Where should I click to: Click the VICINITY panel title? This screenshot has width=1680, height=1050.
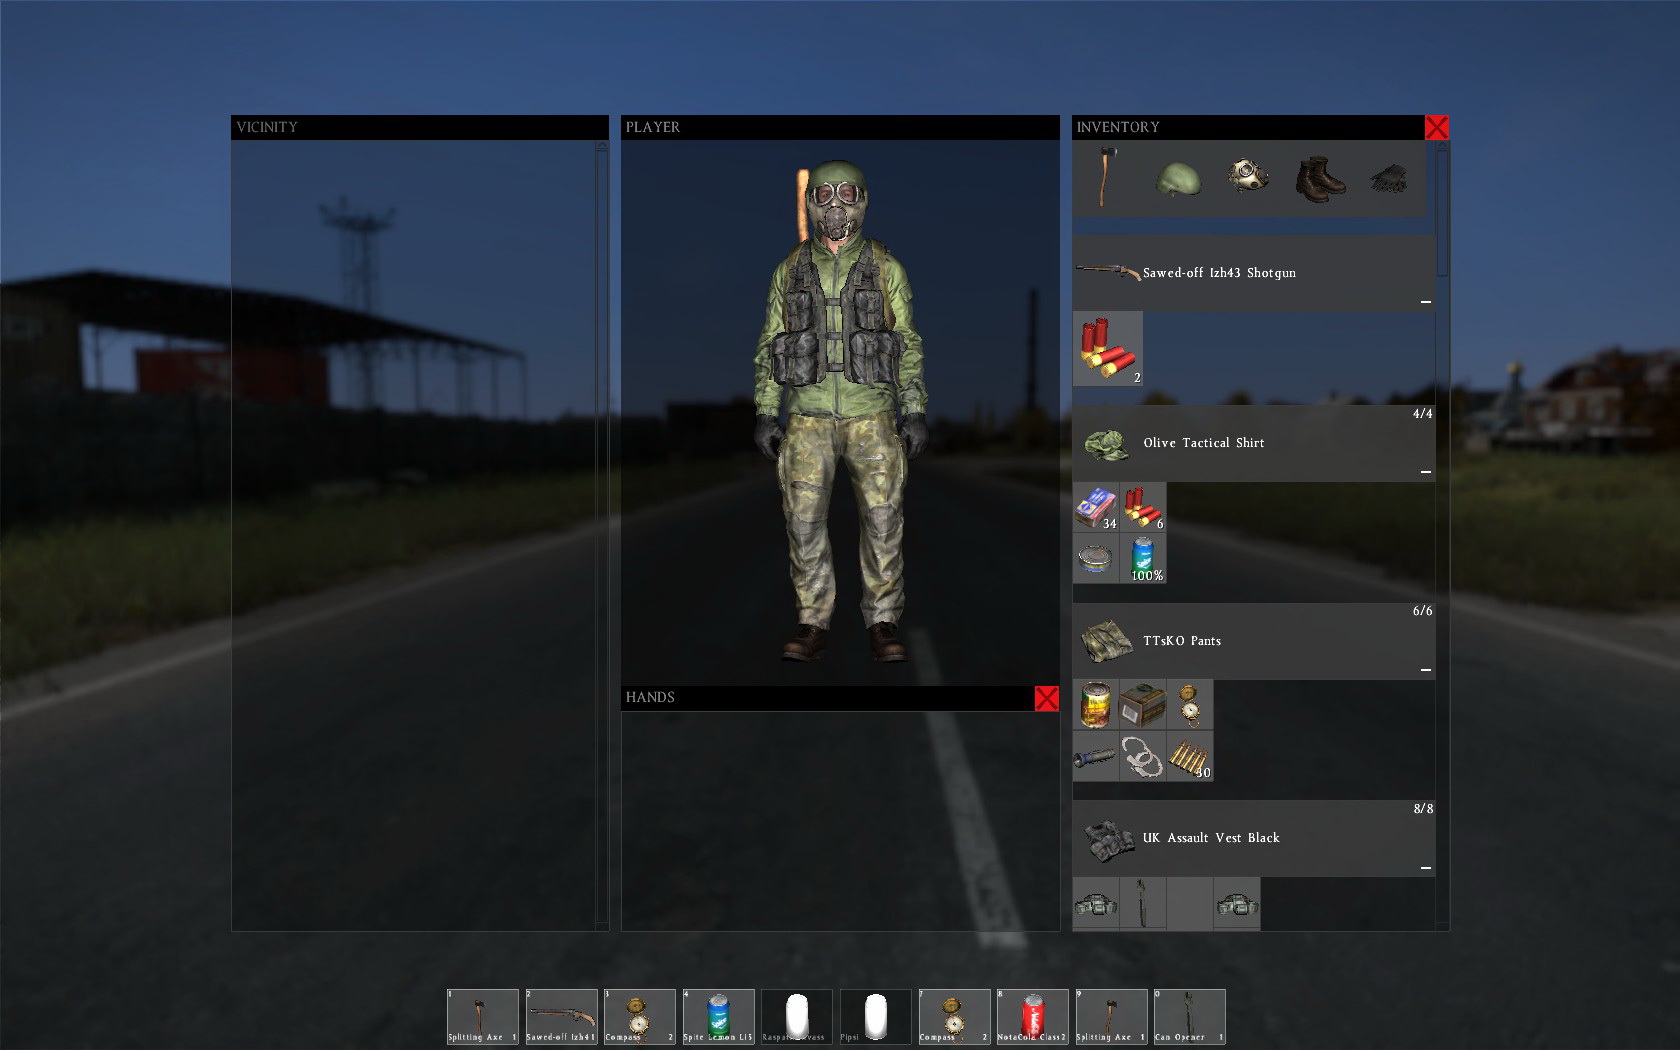pyautogui.click(x=267, y=127)
